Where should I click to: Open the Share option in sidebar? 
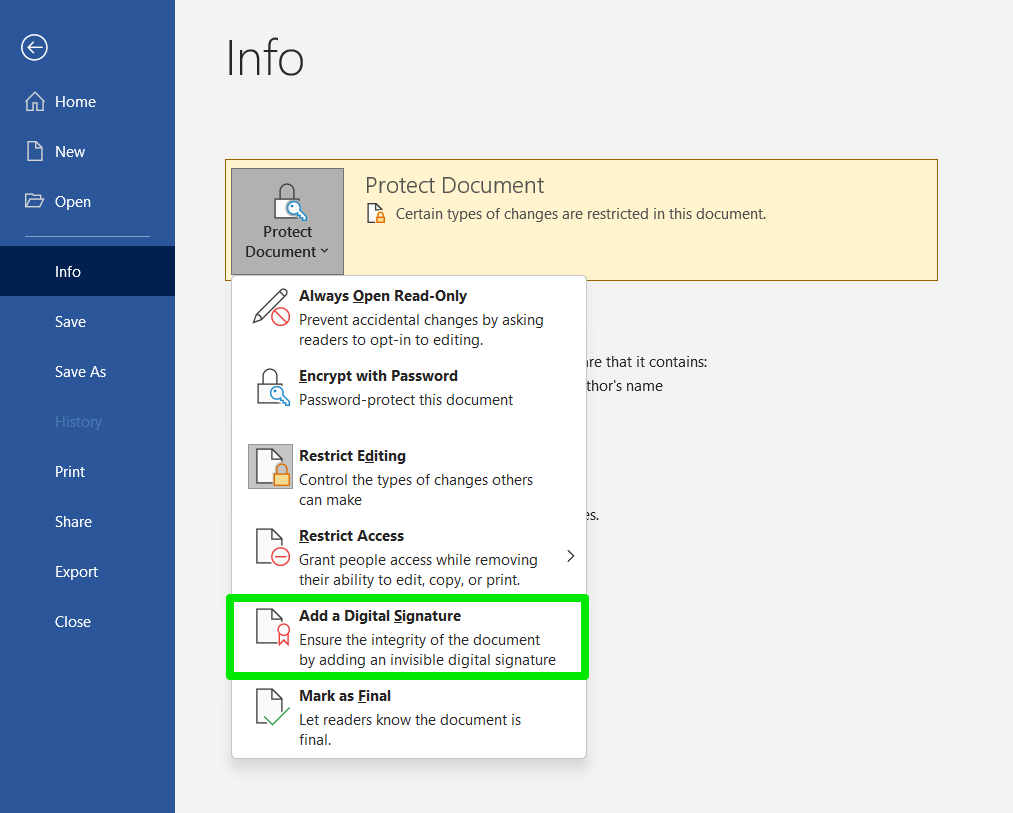coord(73,522)
